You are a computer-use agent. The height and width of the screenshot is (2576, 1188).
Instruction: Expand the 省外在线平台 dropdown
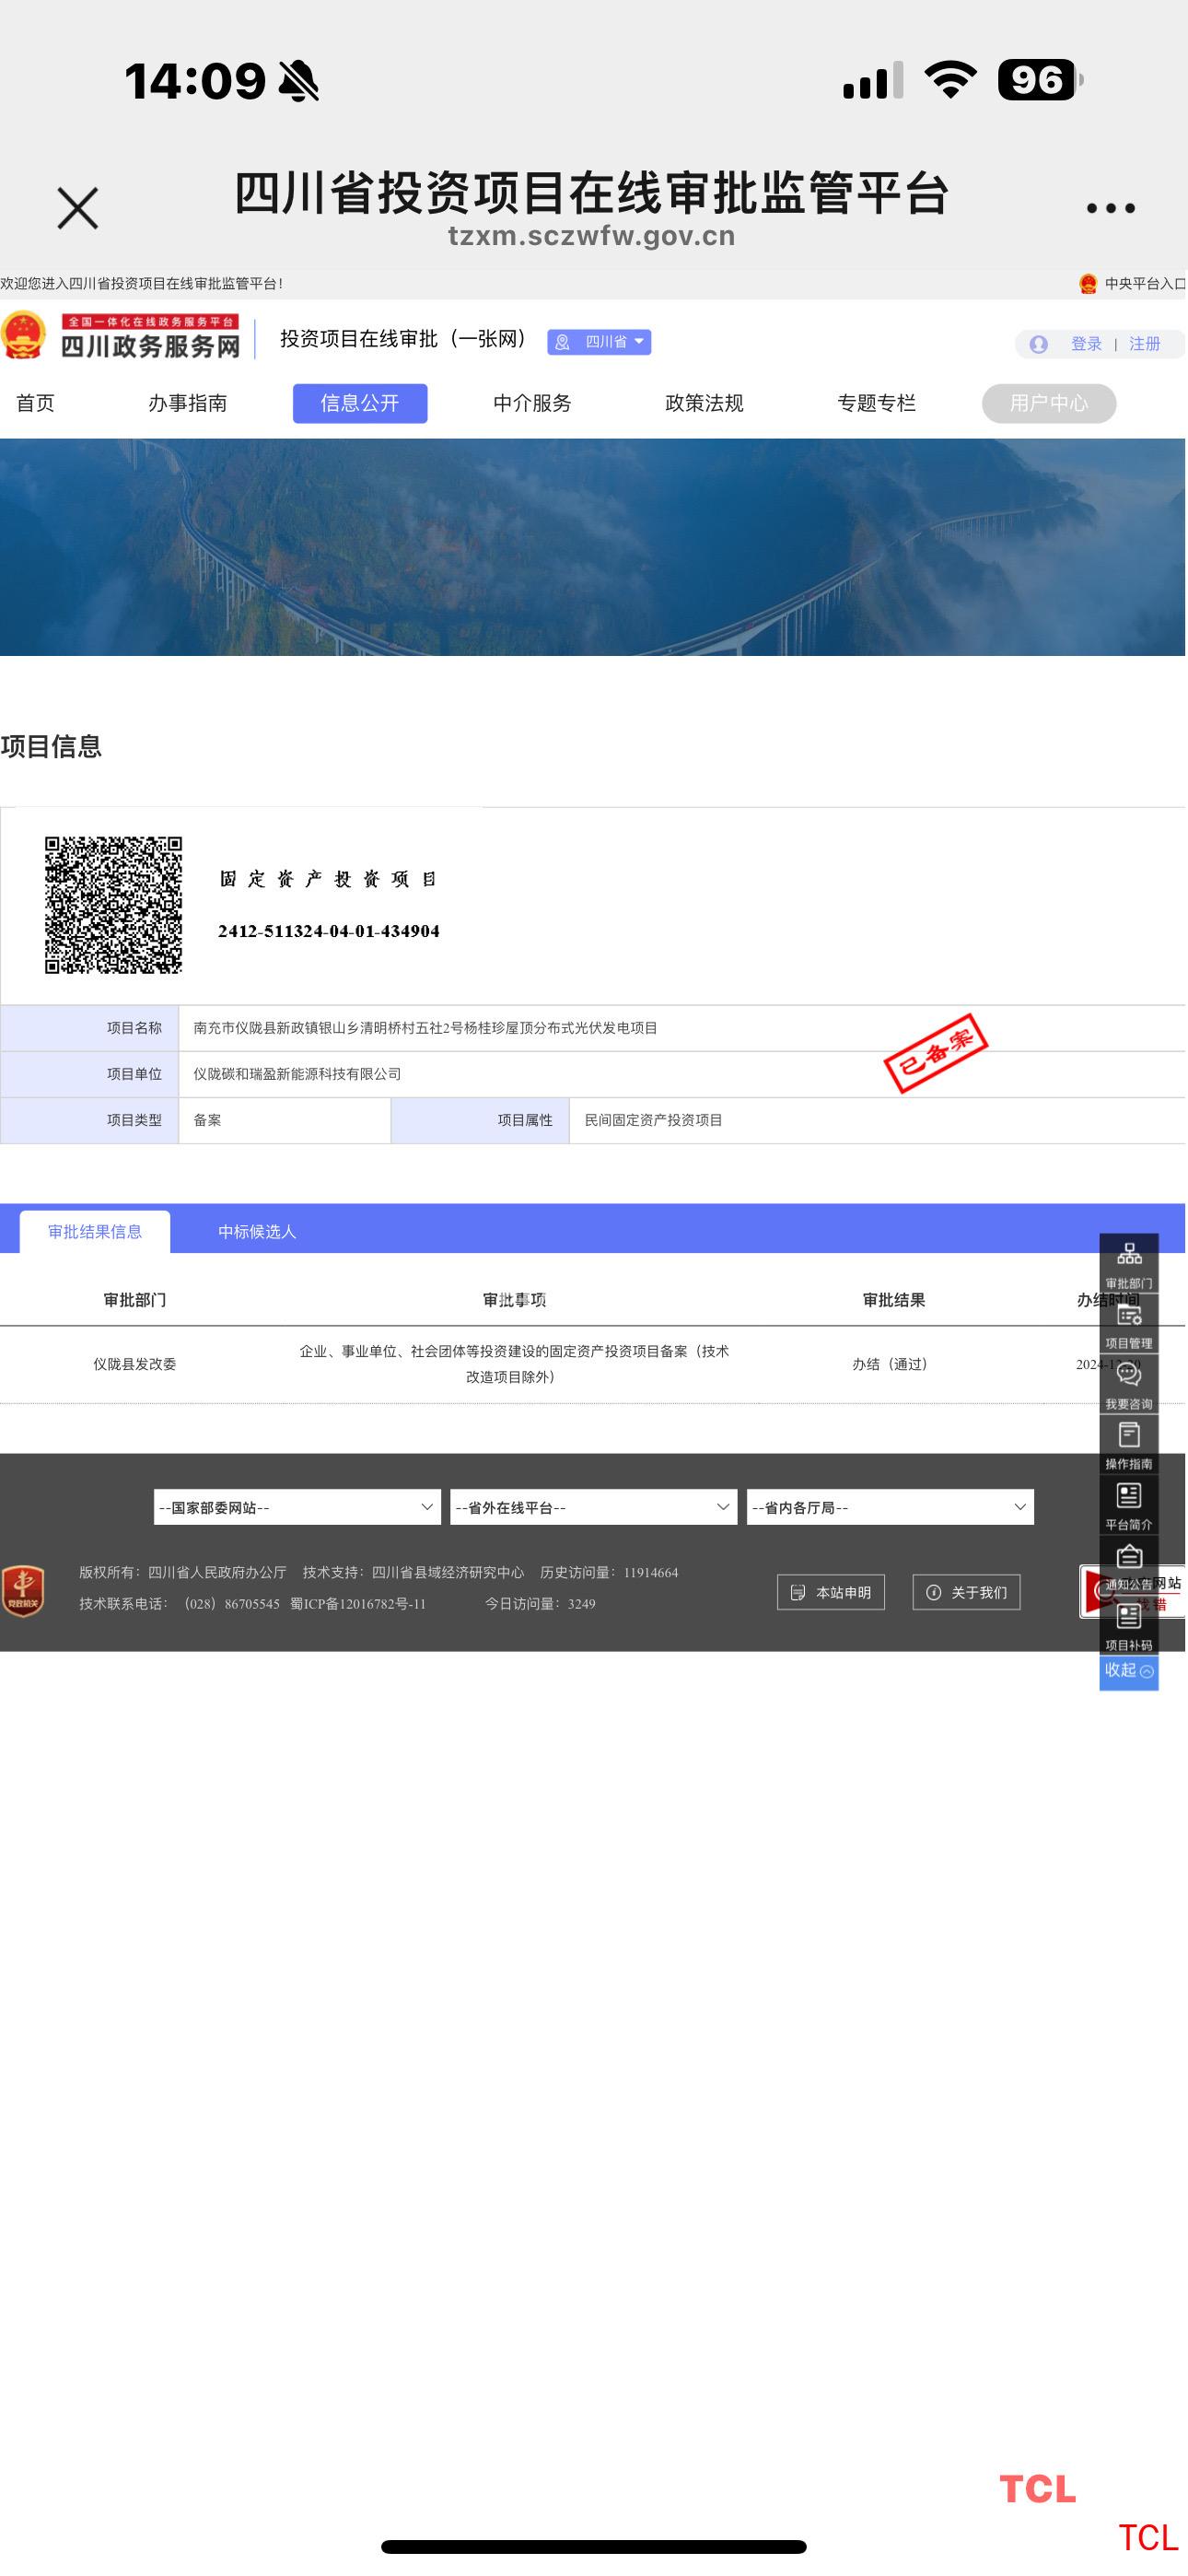click(x=593, y=1507)
